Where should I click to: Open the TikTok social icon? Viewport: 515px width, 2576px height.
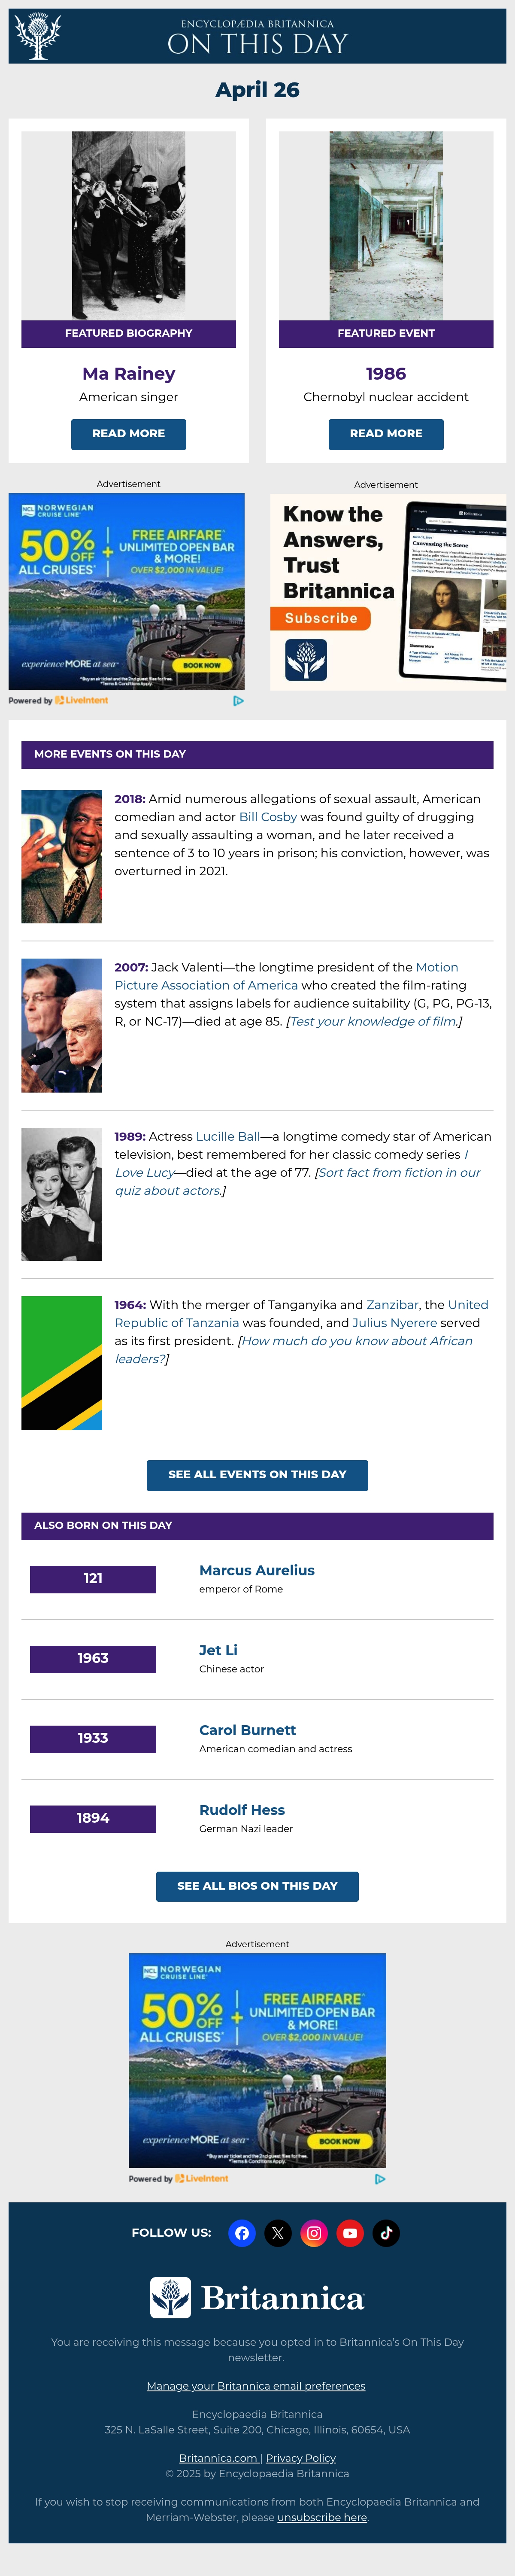[386, 2233]
